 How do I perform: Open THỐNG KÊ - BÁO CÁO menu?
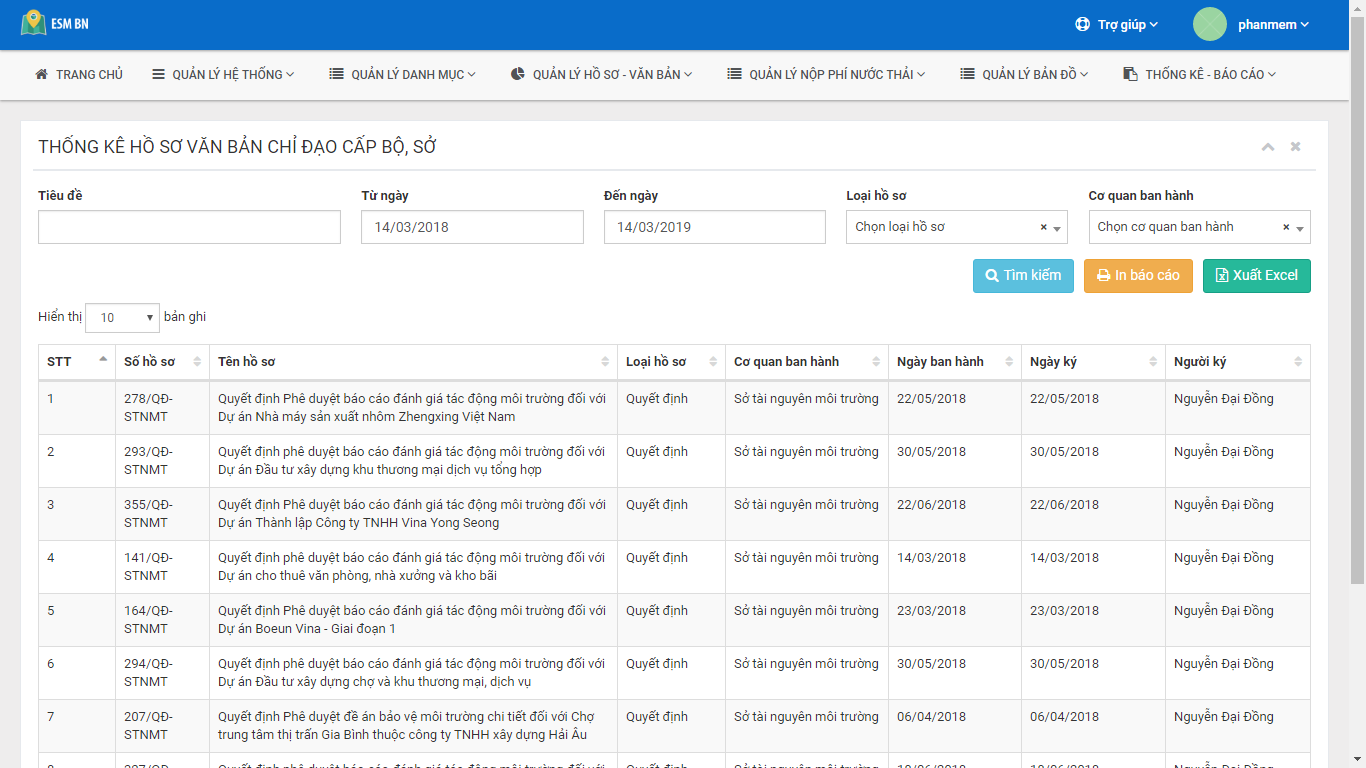1200,74
